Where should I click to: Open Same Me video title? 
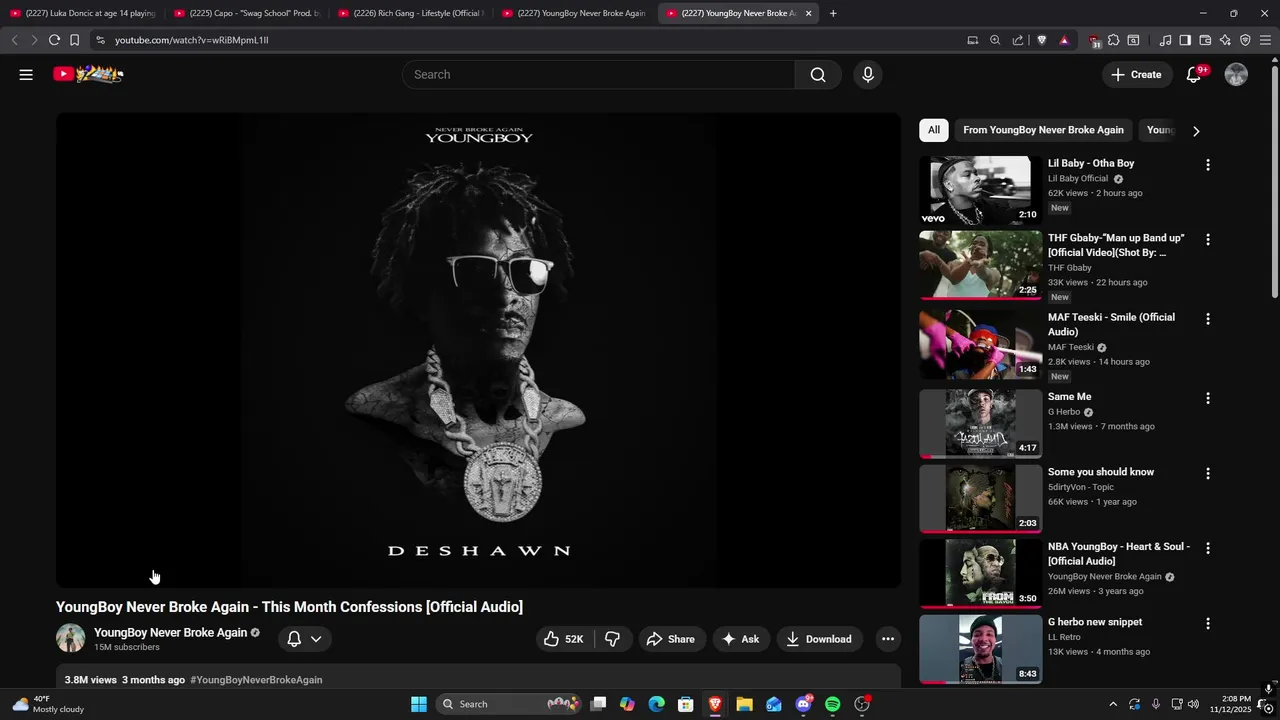tap(1069, 397)
